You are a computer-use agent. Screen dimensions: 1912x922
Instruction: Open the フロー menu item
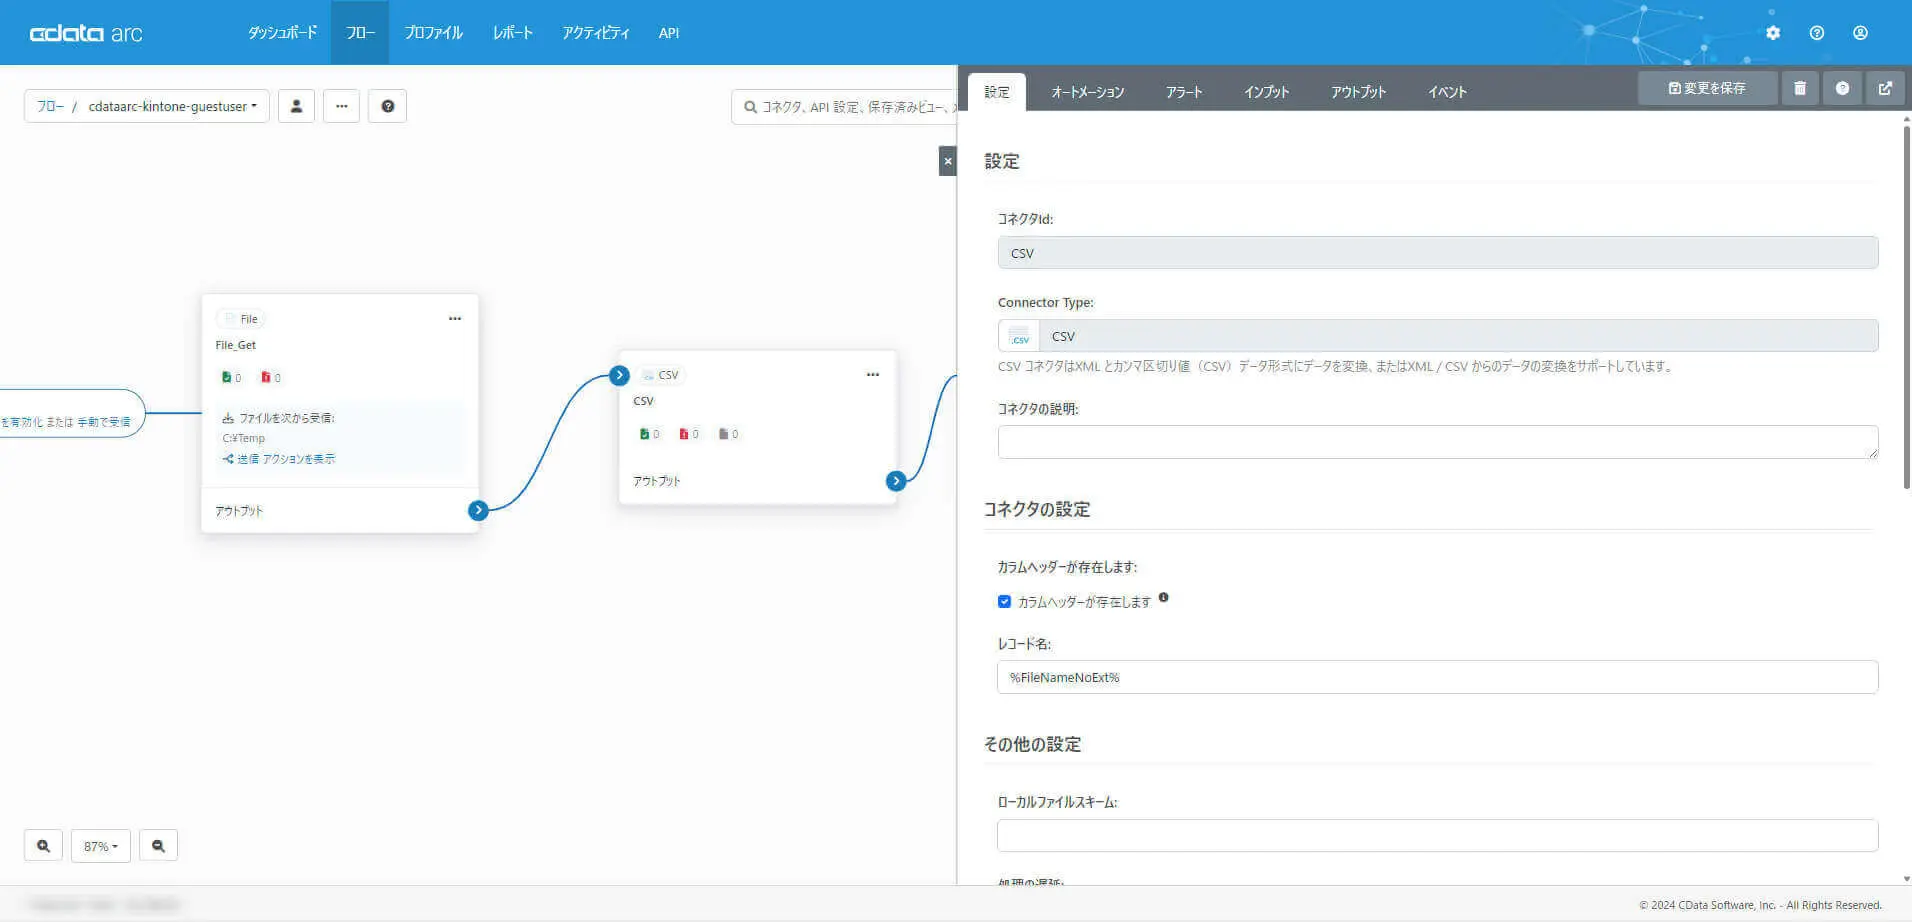[360, 33]
